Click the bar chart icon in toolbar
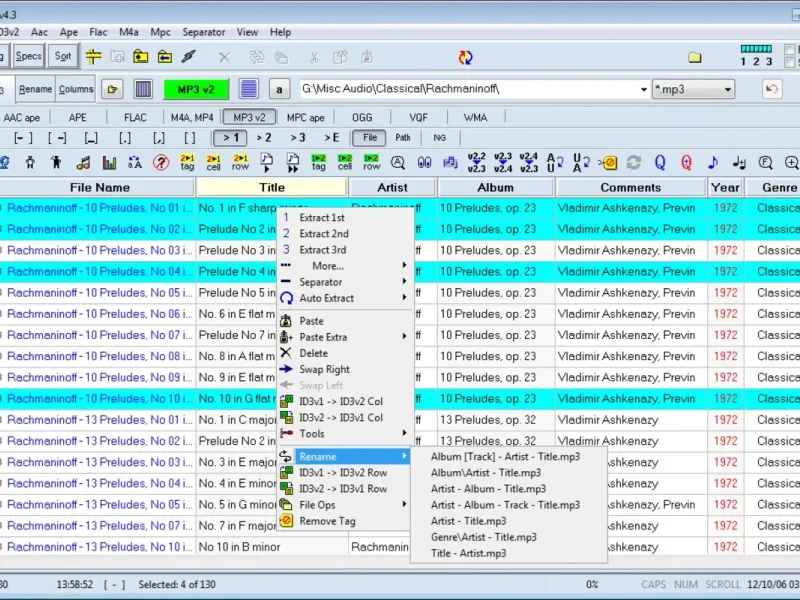This screenshot has width=800, height=600. tap(109, 163)
